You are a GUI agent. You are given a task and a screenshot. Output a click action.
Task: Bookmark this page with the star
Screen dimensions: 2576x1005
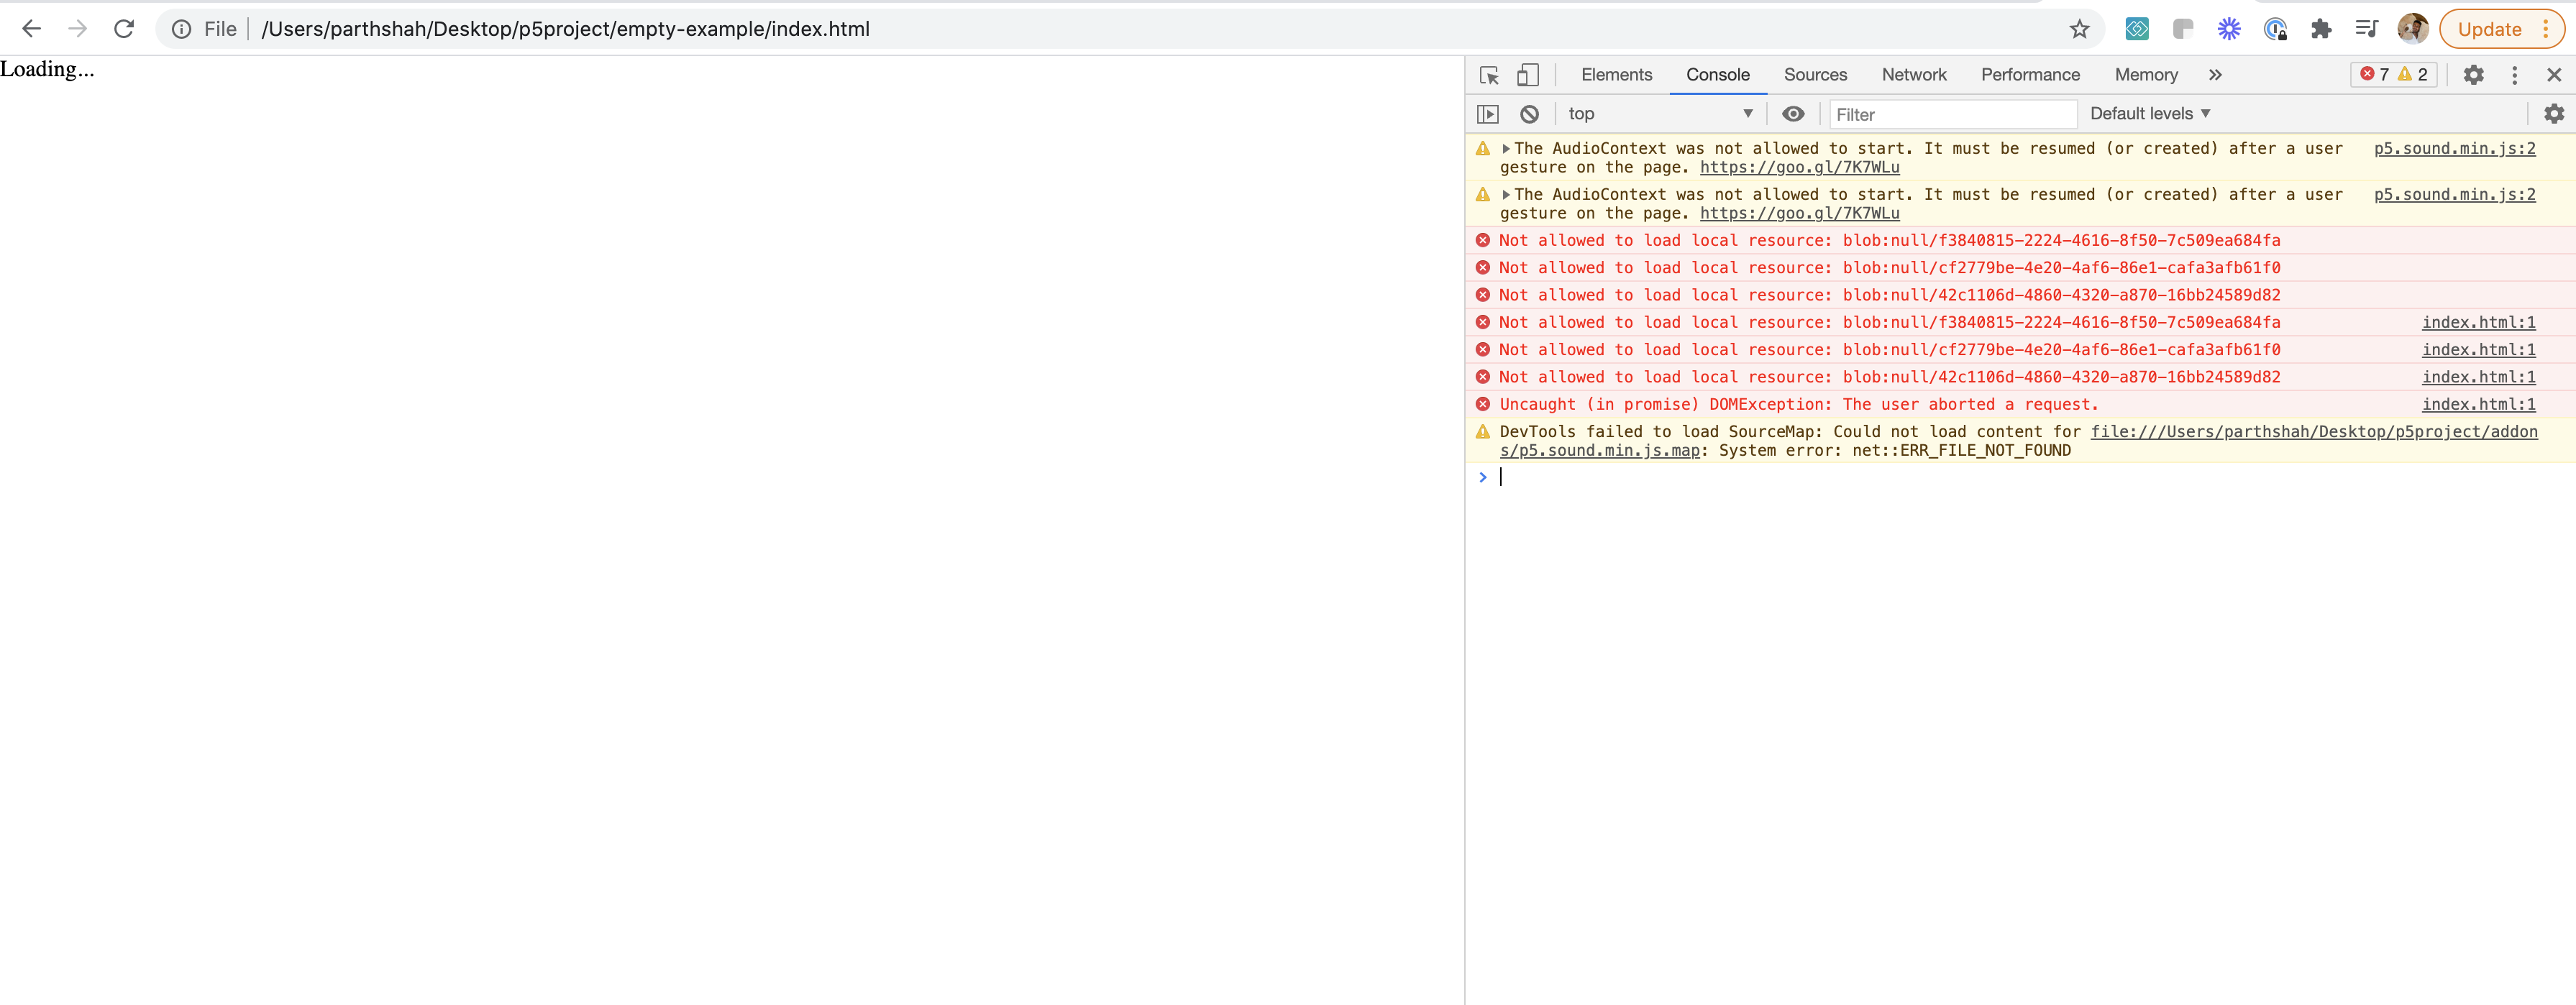click(2079, 29)
